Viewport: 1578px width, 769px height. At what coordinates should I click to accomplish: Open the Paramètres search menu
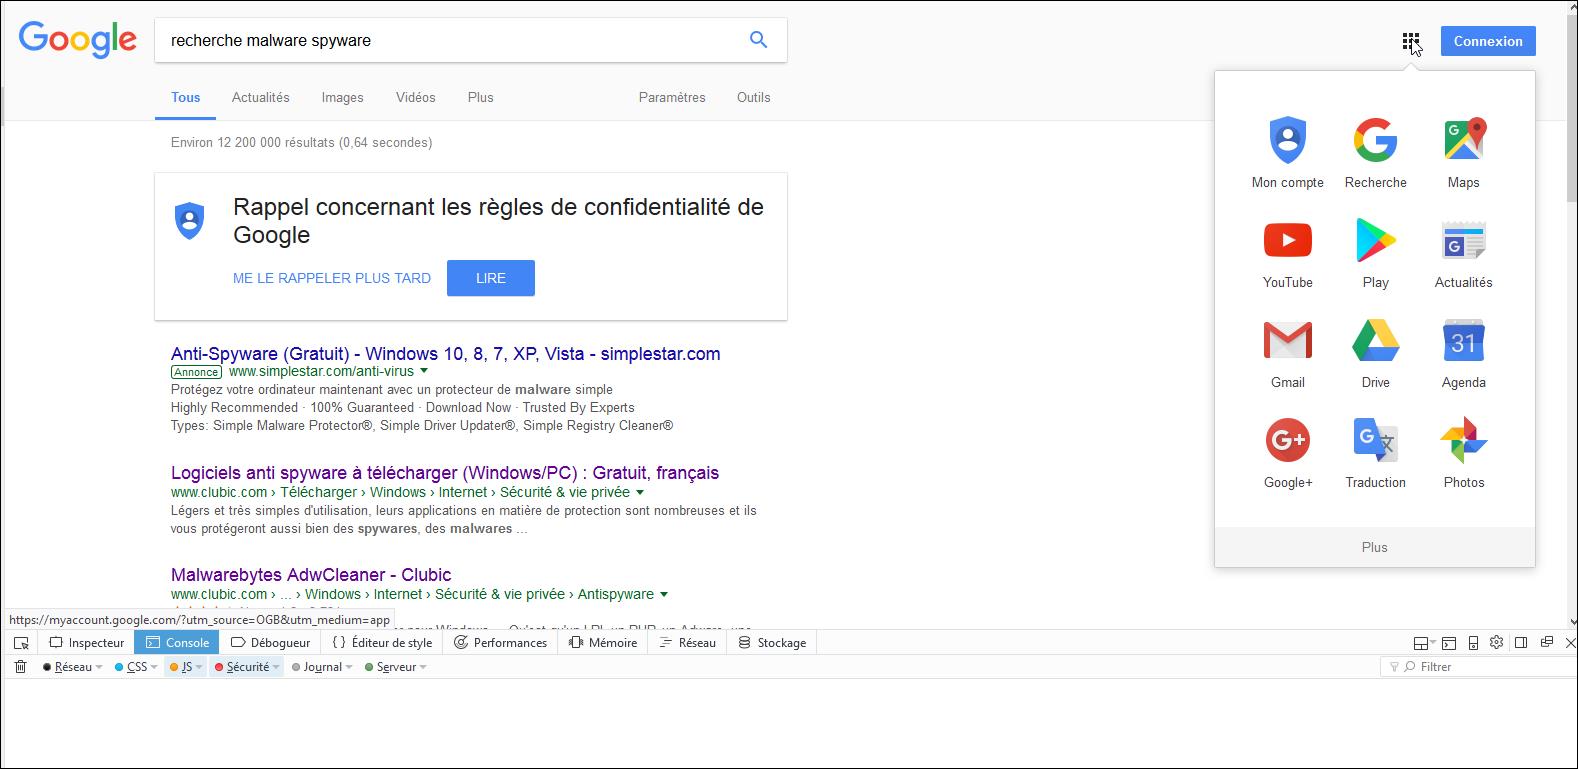coord(672,97)
